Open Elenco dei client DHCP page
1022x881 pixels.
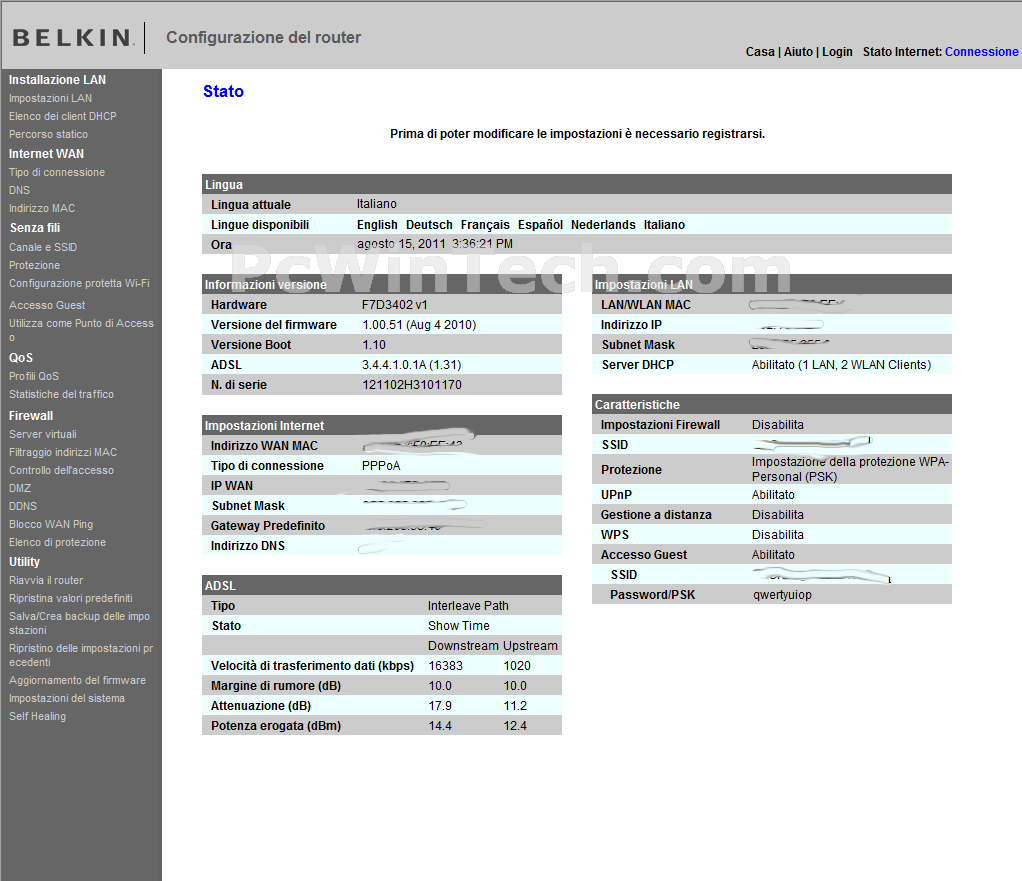[x=63, y=116]
